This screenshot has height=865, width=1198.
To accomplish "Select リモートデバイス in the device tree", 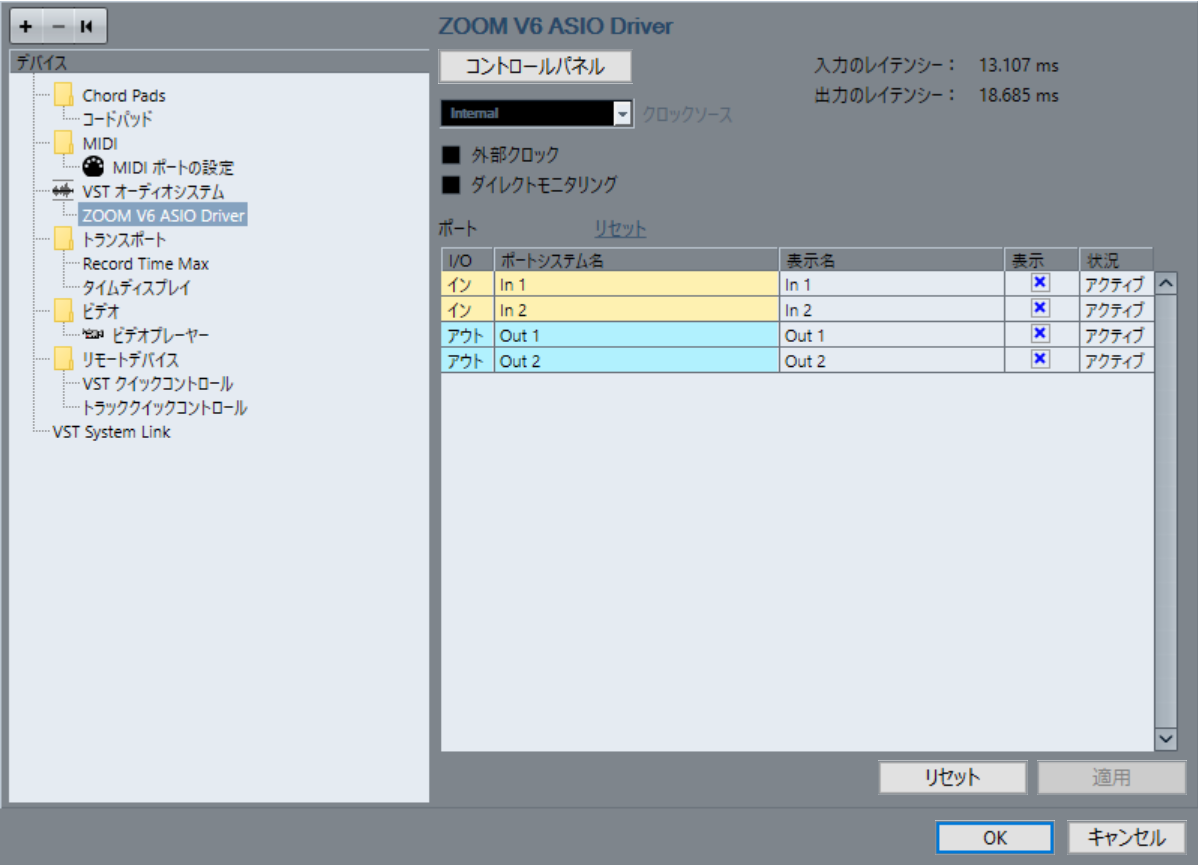I will click(131, 360).
